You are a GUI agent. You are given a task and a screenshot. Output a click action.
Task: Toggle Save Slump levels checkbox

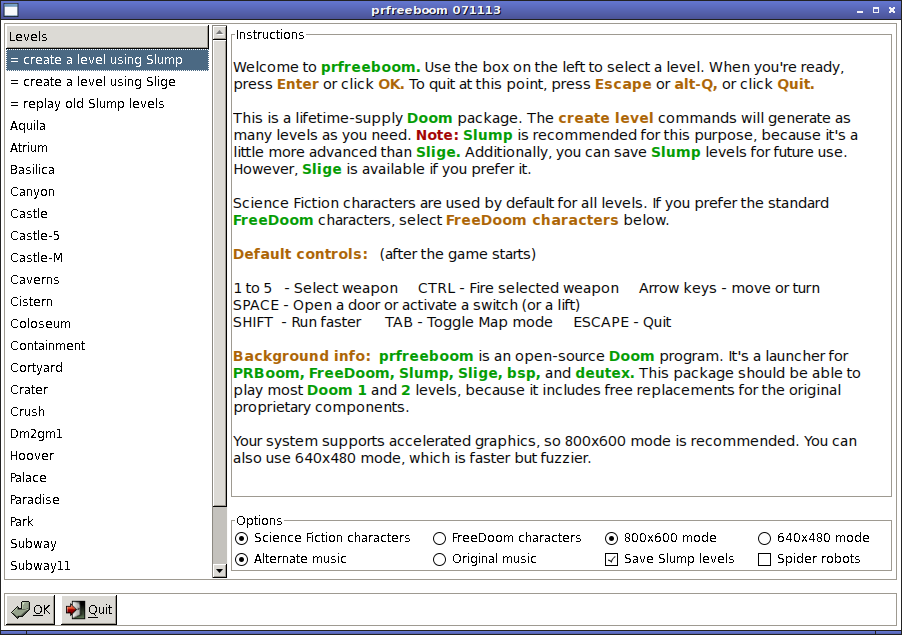click(670, 559)
